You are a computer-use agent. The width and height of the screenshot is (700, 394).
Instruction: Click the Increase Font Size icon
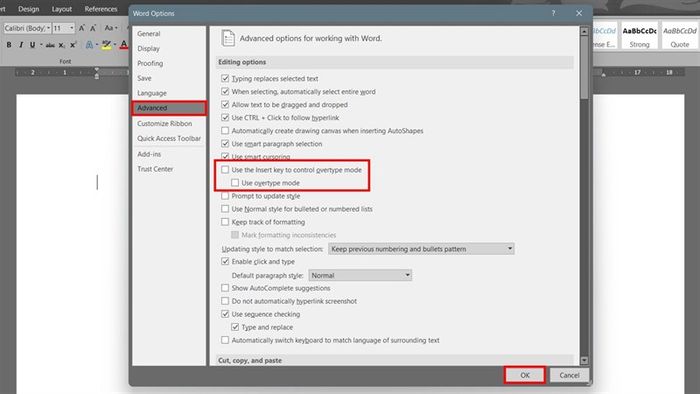coord(82,28)
